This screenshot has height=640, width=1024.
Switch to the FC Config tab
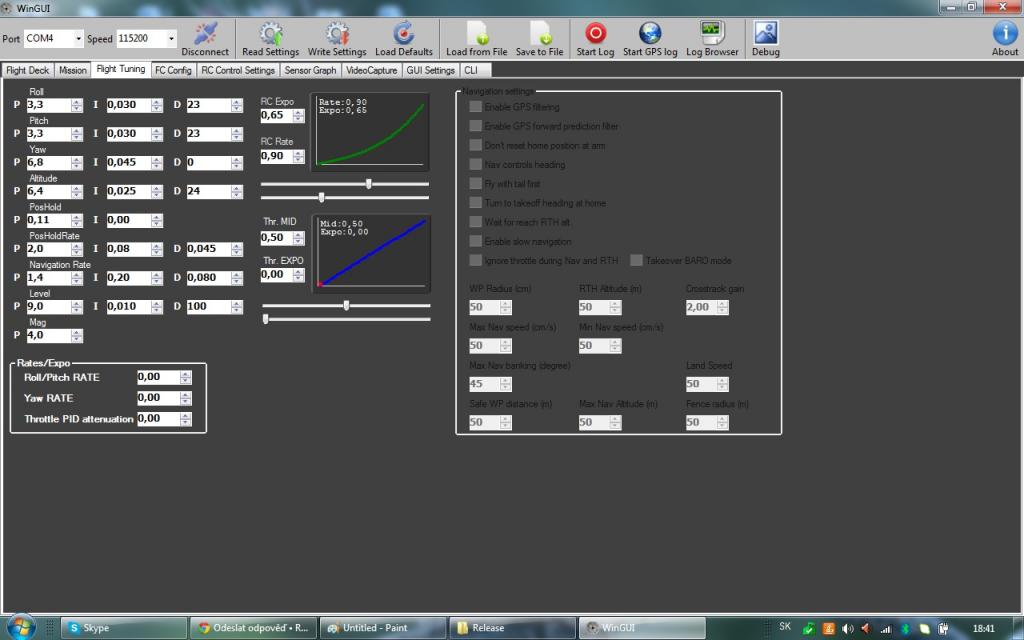click(x=173, y=71)
